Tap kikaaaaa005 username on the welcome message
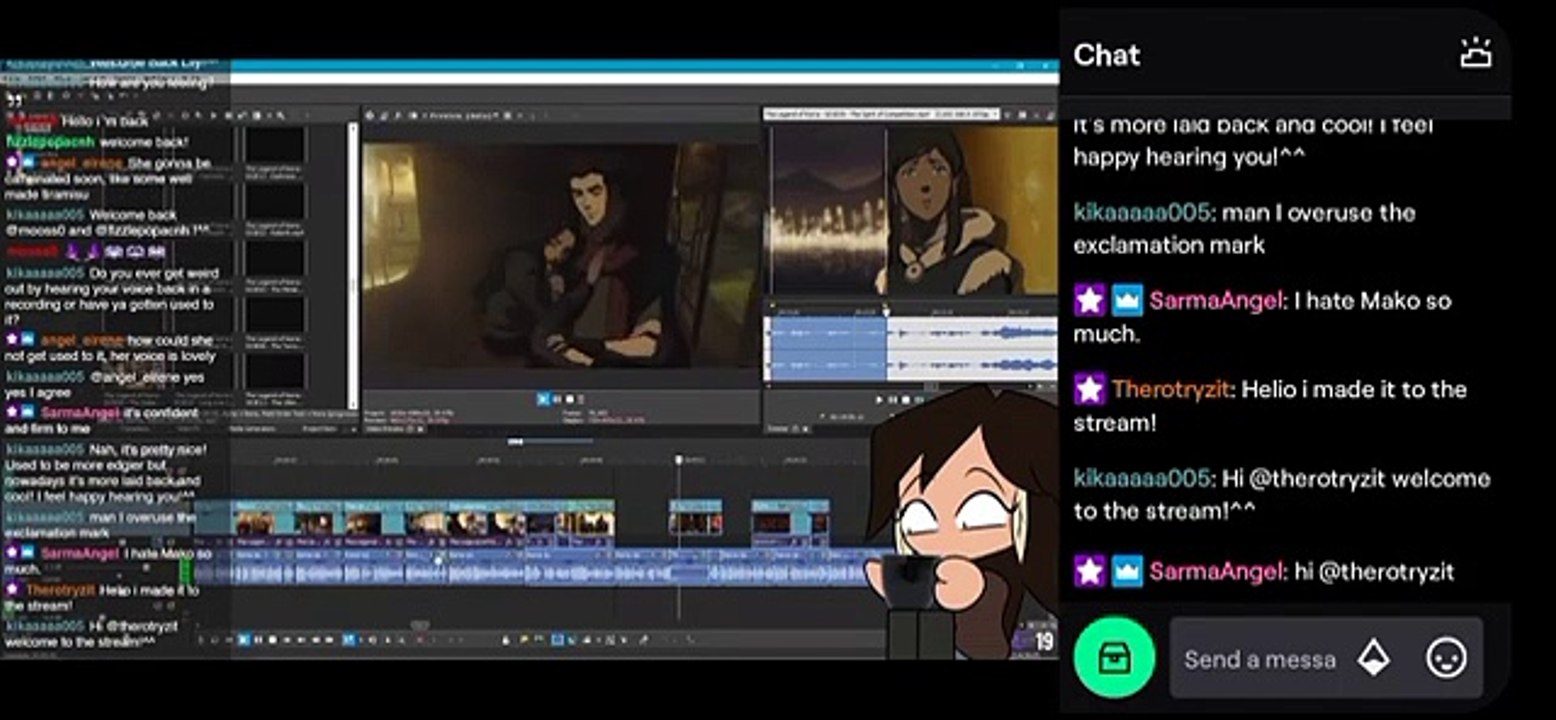This screenshot has height=720, width=1556. point(1143,478)
